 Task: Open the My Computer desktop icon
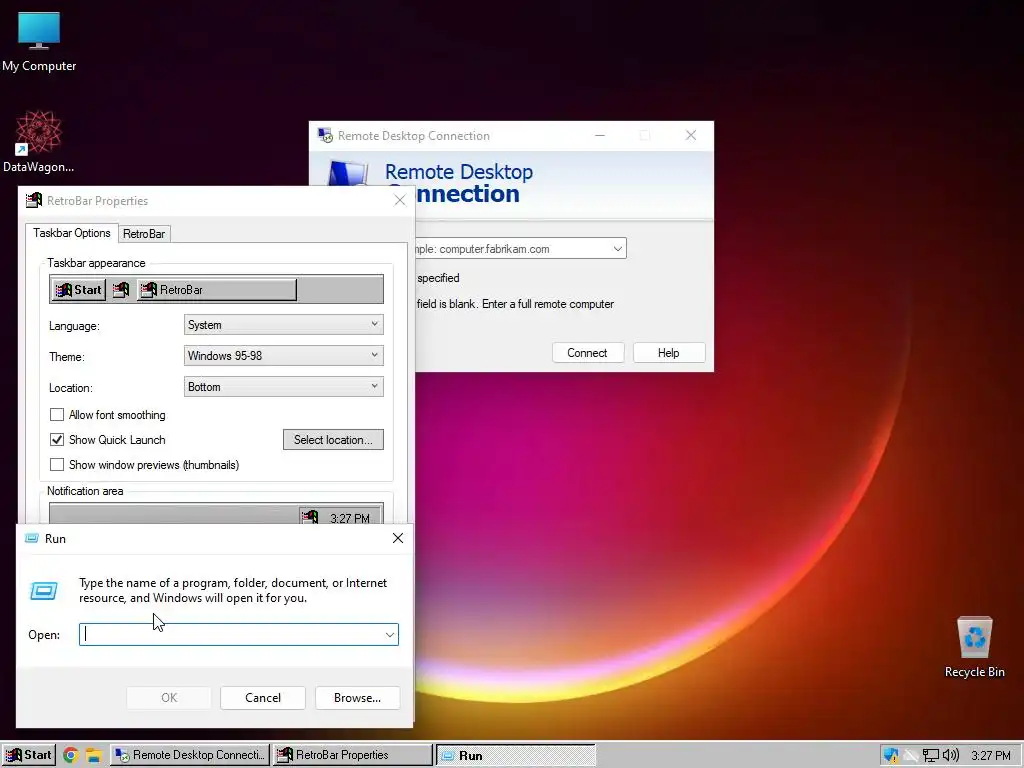tap(39, 41)
